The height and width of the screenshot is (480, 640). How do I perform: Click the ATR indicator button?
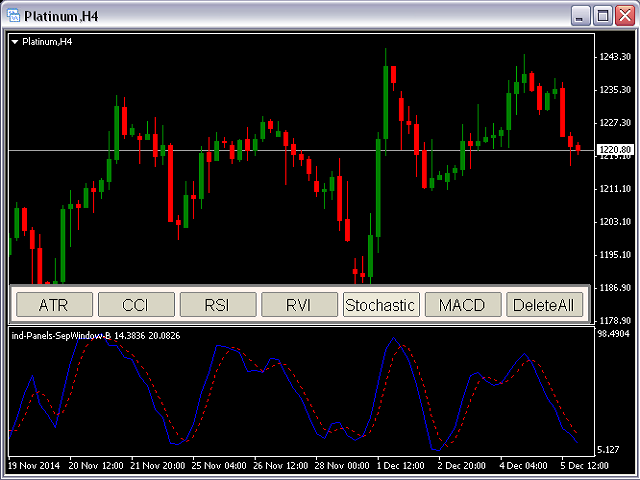[53, 305]
